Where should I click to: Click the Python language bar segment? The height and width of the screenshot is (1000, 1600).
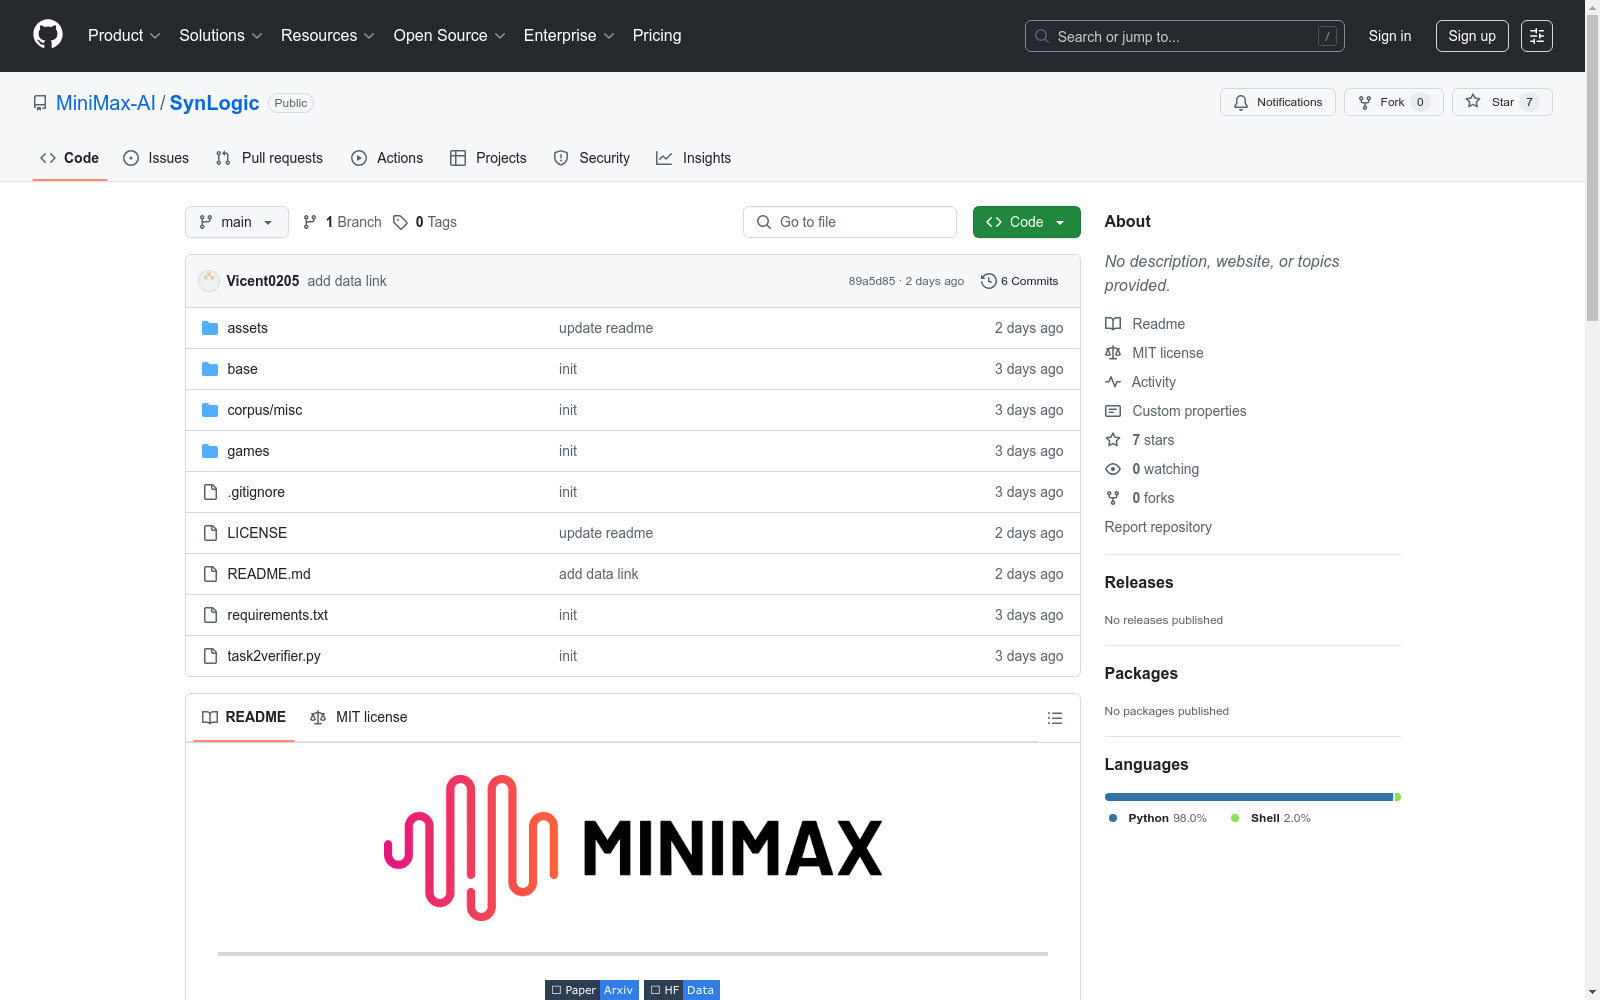pos(1249,797)
